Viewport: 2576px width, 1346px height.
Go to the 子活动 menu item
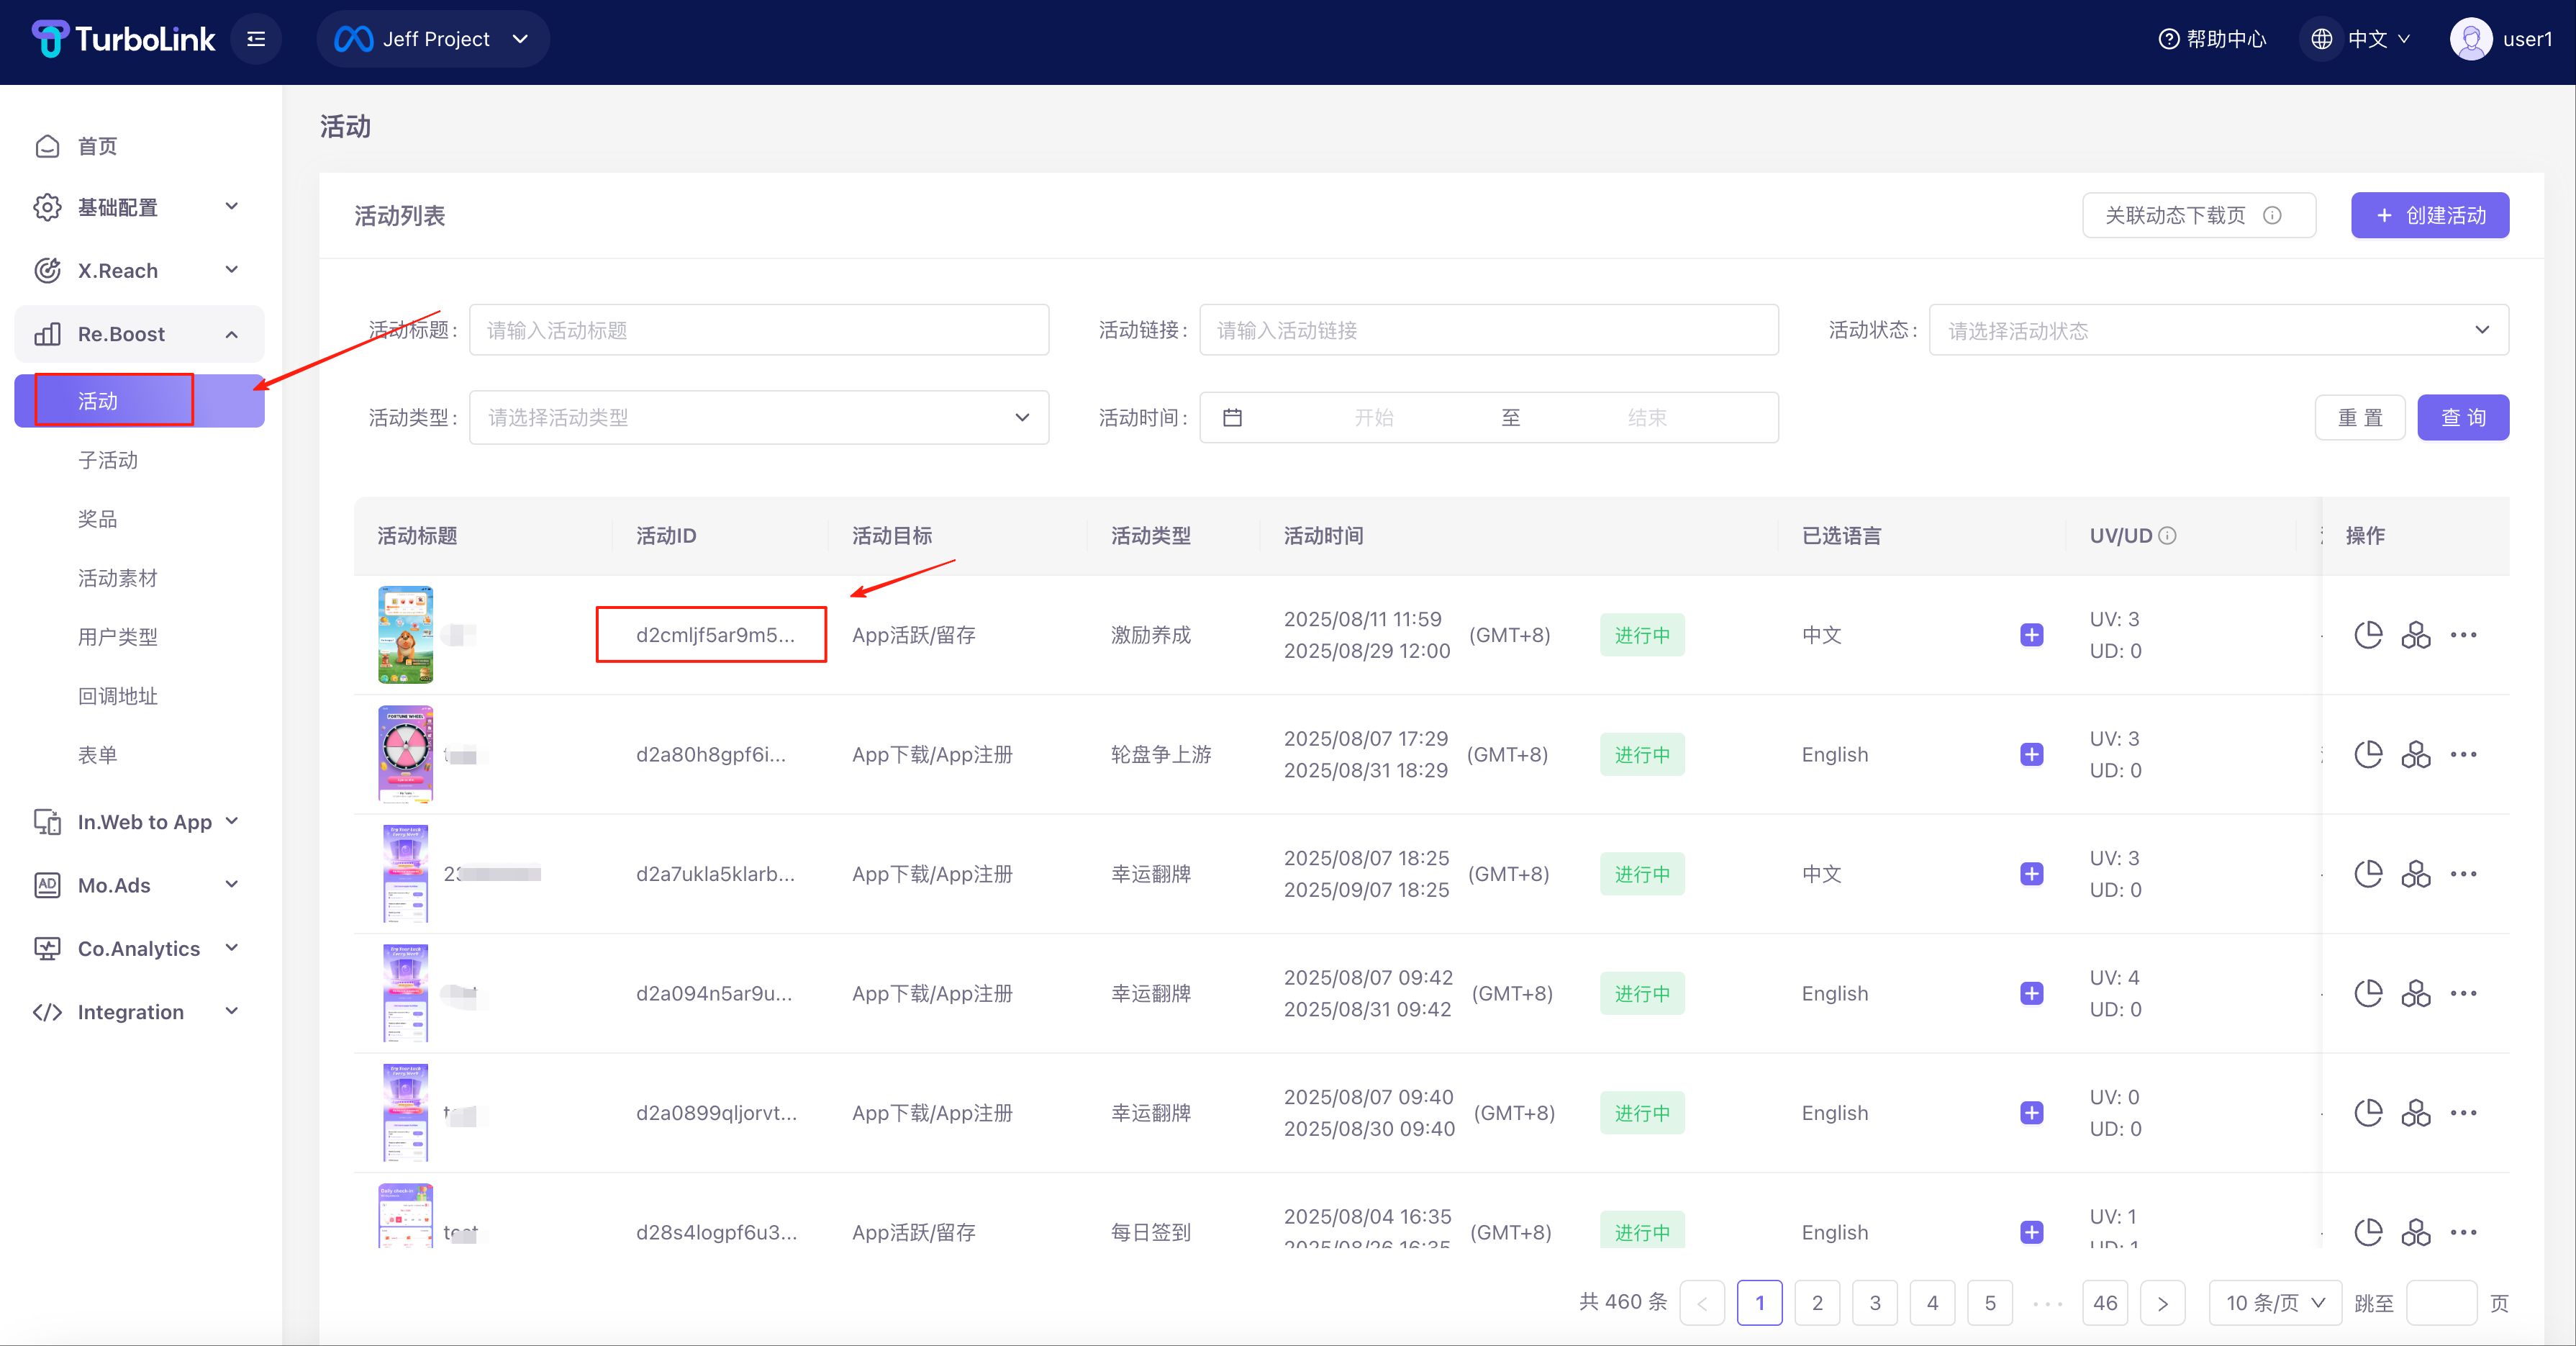click(x=108, y=460)
